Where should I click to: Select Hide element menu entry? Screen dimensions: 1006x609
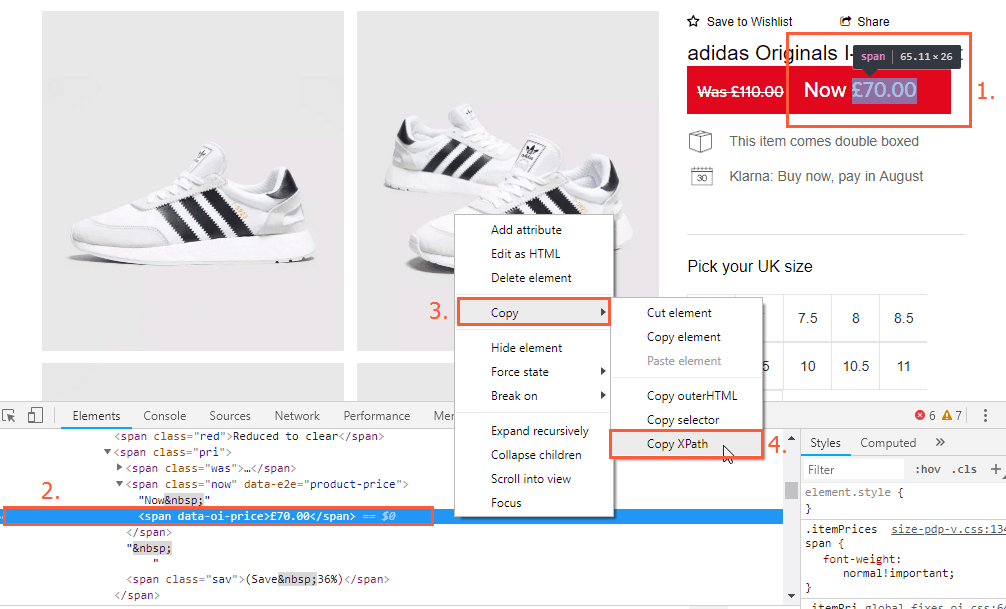point(534,348)
